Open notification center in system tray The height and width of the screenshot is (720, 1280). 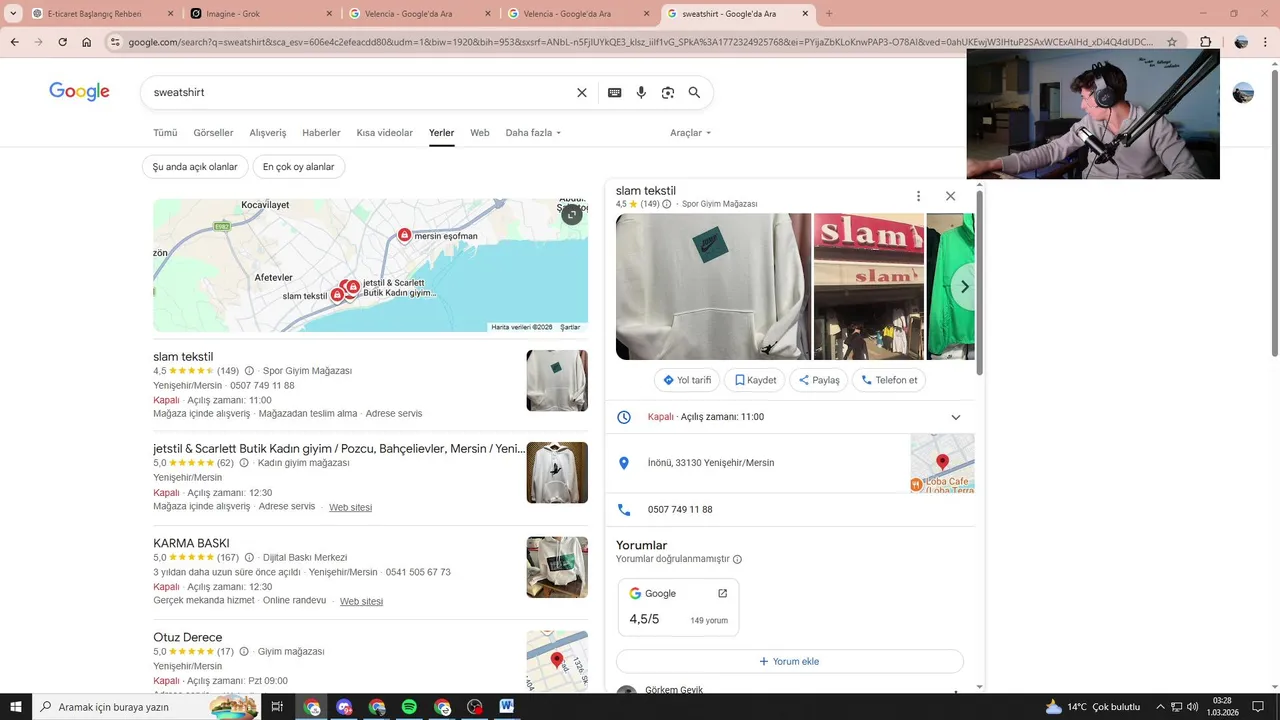[x=1257, y=707]
